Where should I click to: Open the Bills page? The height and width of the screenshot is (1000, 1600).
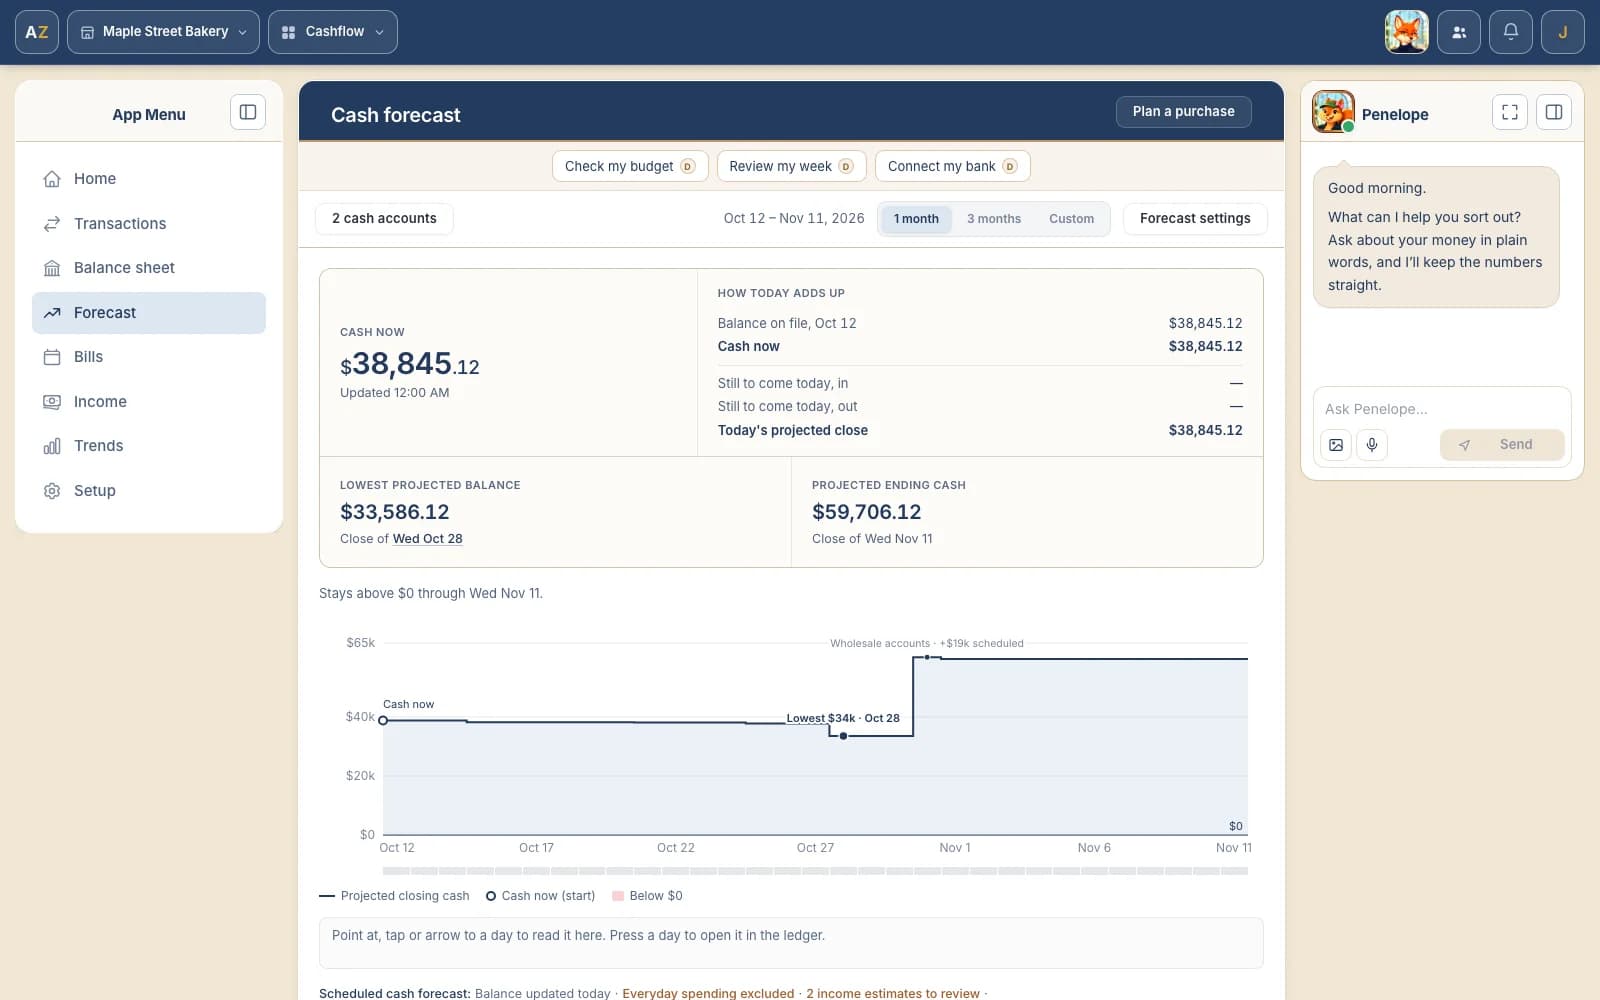click(149, 357)
